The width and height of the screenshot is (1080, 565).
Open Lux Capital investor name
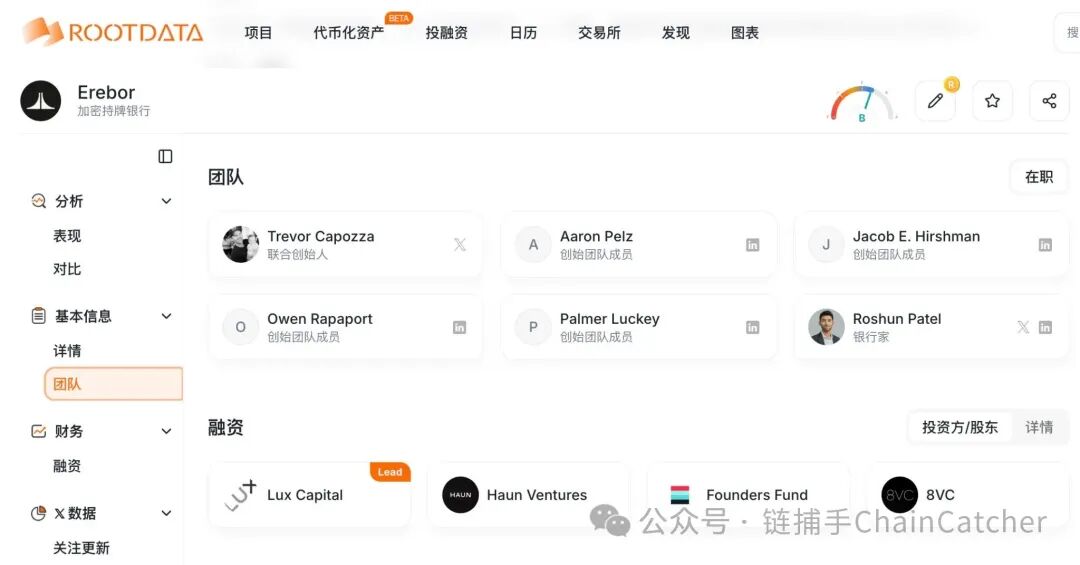tap(304, 495)
